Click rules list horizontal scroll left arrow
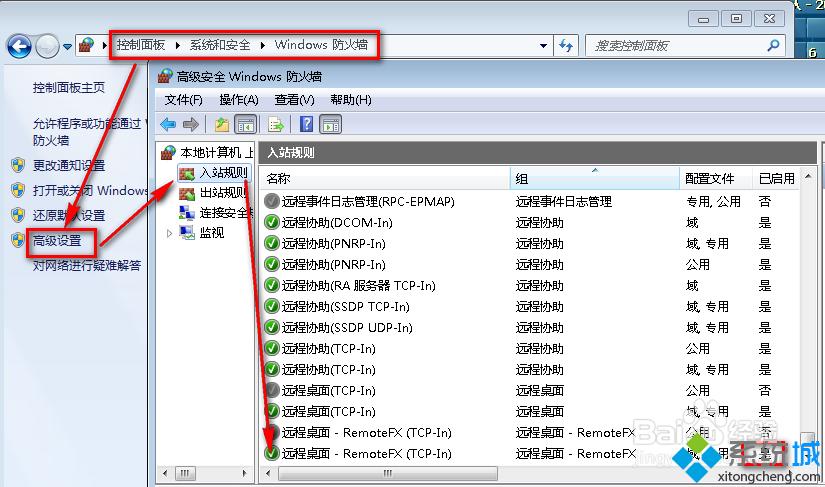The image size is (825, 487). click(268, 473)
